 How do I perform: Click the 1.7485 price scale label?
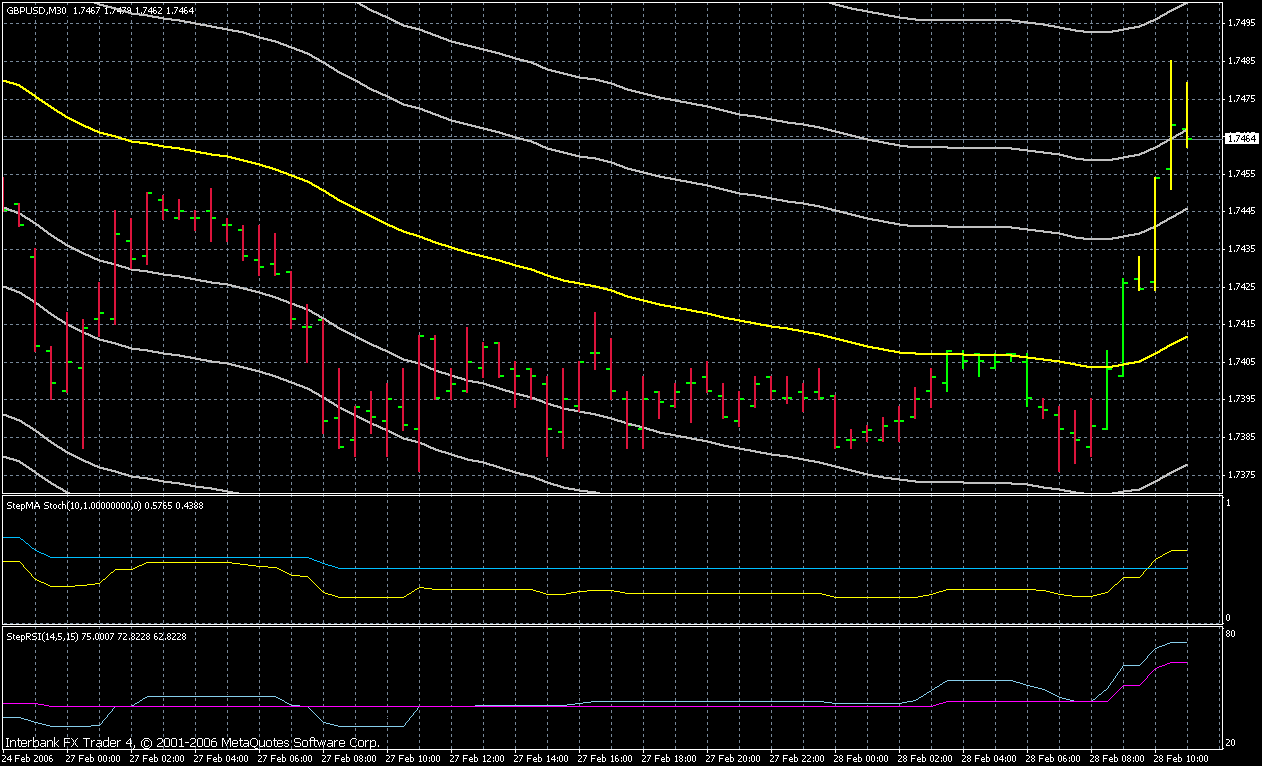click(x=1243, y=61)
